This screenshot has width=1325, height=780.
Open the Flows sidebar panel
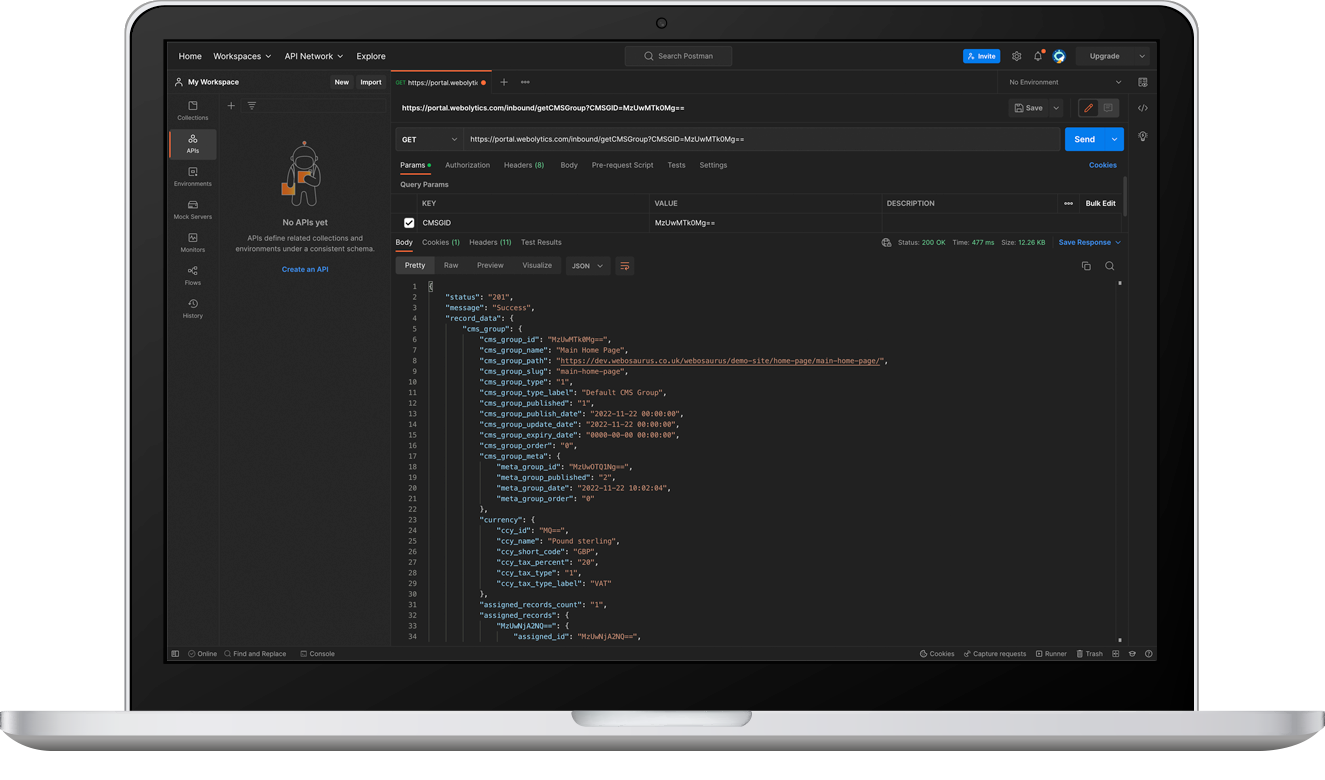coord(193,276)
